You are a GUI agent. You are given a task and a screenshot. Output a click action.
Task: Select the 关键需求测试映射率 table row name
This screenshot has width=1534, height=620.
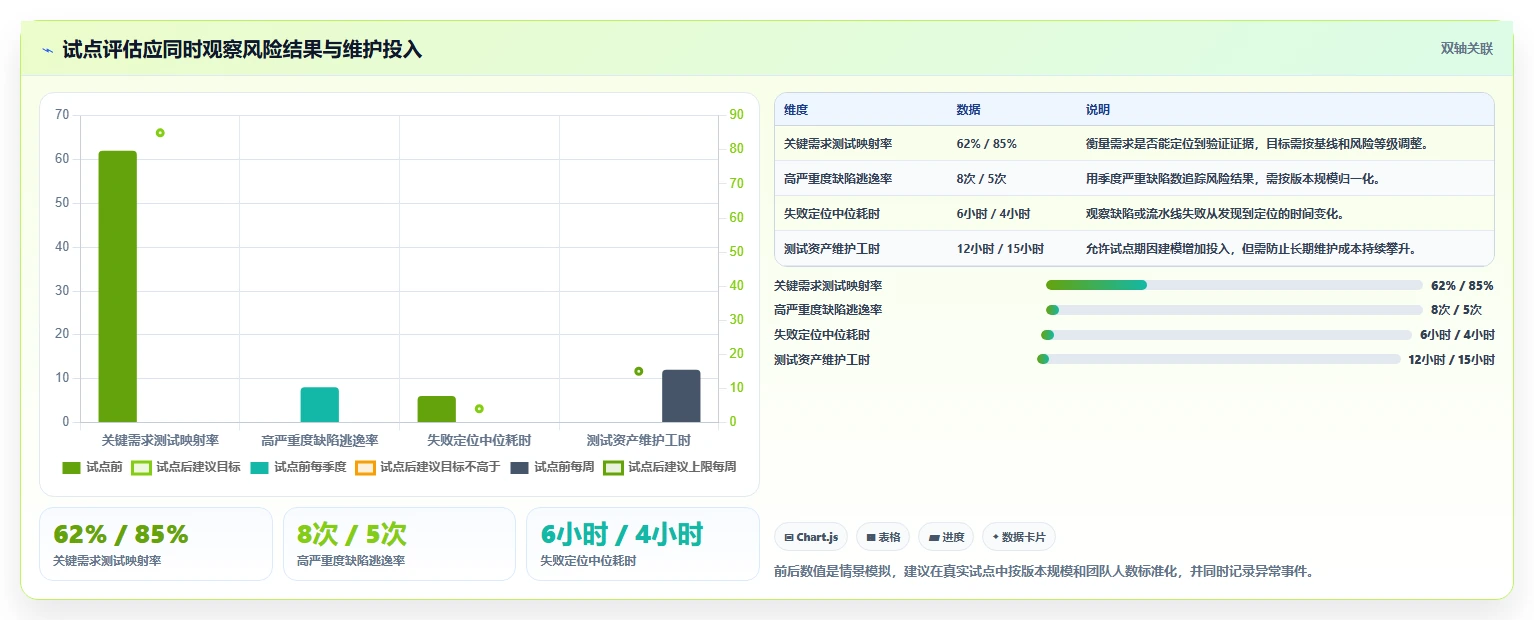838,144
